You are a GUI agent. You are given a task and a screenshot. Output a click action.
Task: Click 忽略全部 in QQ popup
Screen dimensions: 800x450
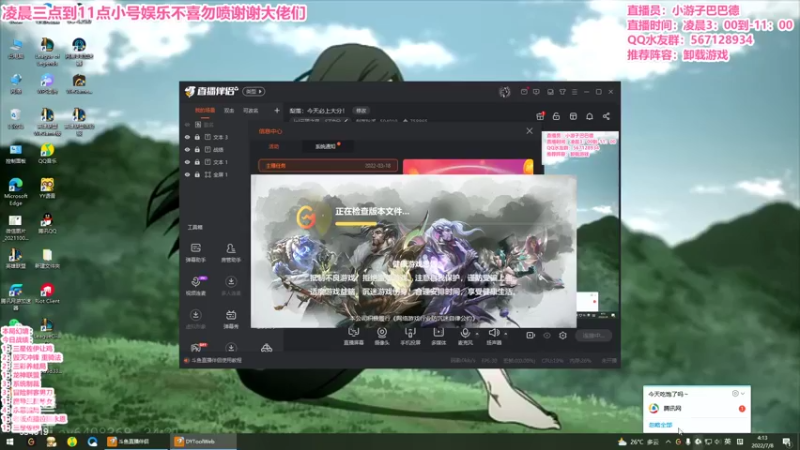(660, 425)
